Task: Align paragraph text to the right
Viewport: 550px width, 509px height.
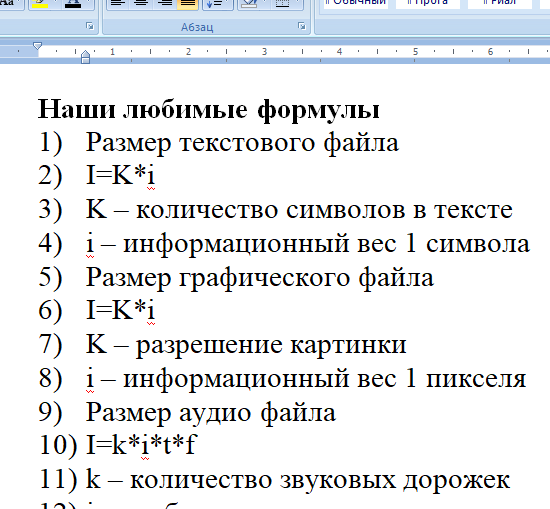Action: coord(165,4)
